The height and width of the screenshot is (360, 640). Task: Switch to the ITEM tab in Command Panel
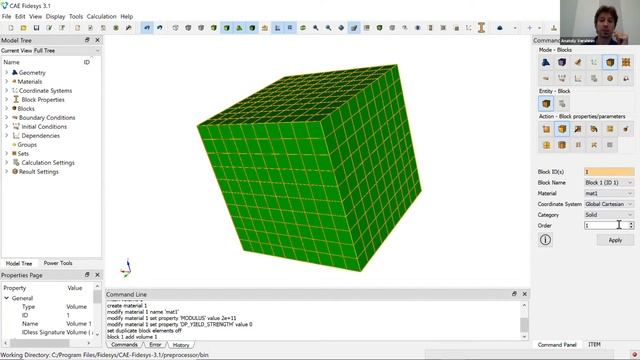[594, 344]
